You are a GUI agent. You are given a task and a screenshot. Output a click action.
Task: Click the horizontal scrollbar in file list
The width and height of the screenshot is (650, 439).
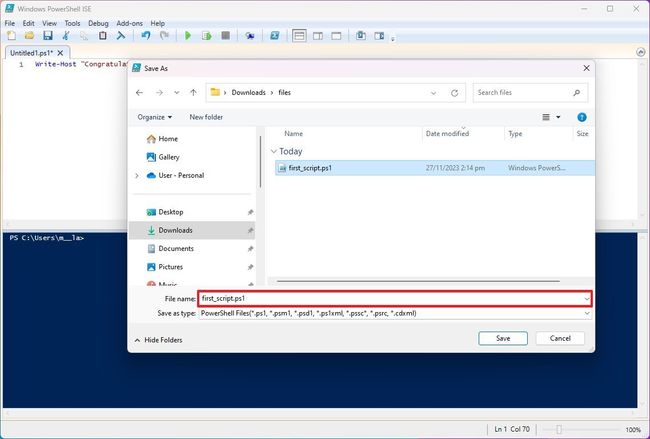click(x=418, y=281)
